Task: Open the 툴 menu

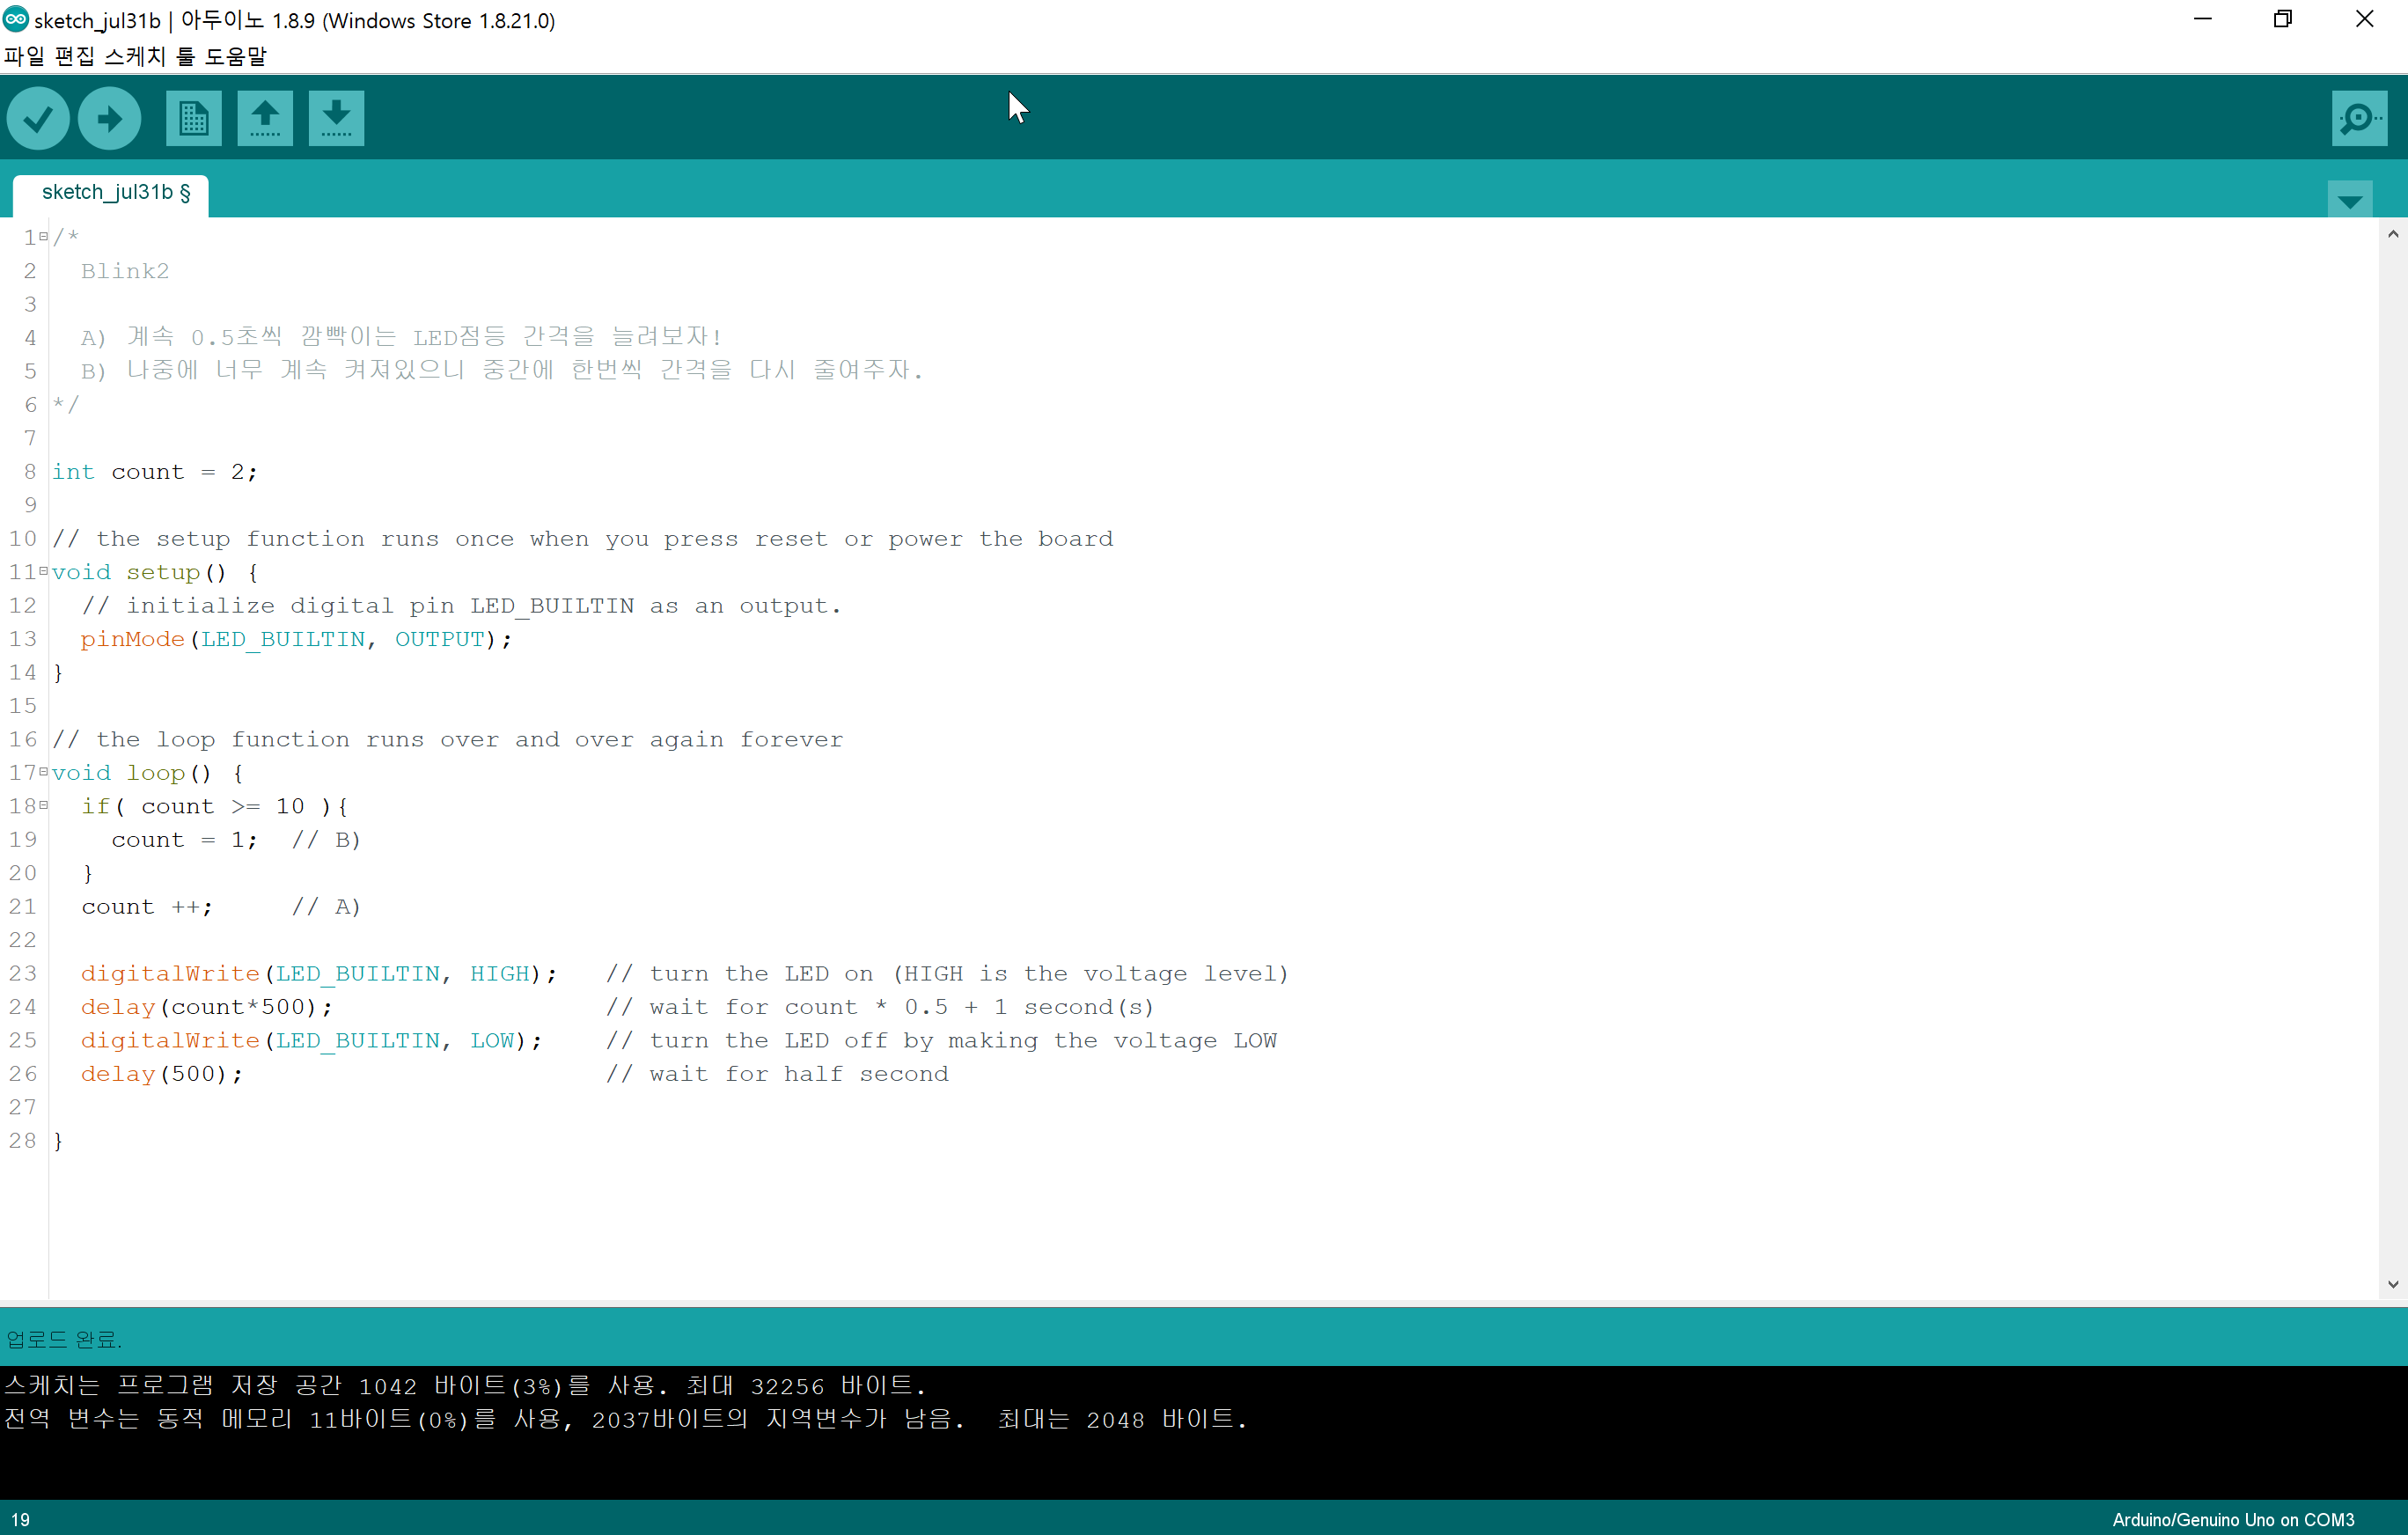Action: coord(185,57)
